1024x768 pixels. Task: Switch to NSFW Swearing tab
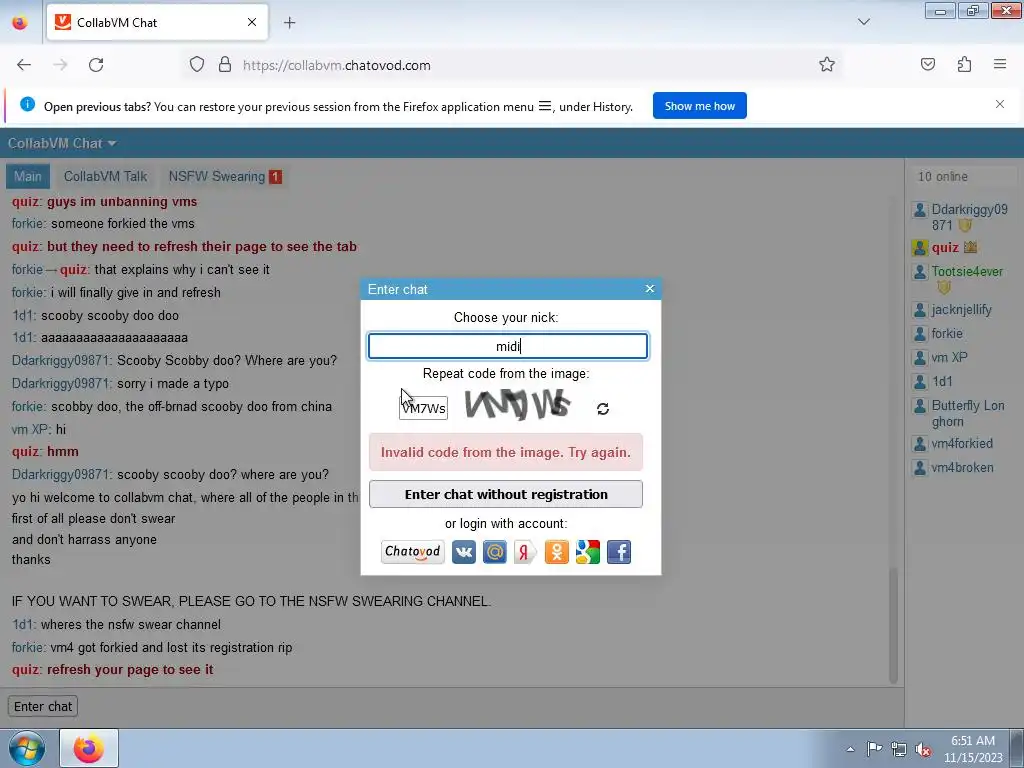coord(225,176)
